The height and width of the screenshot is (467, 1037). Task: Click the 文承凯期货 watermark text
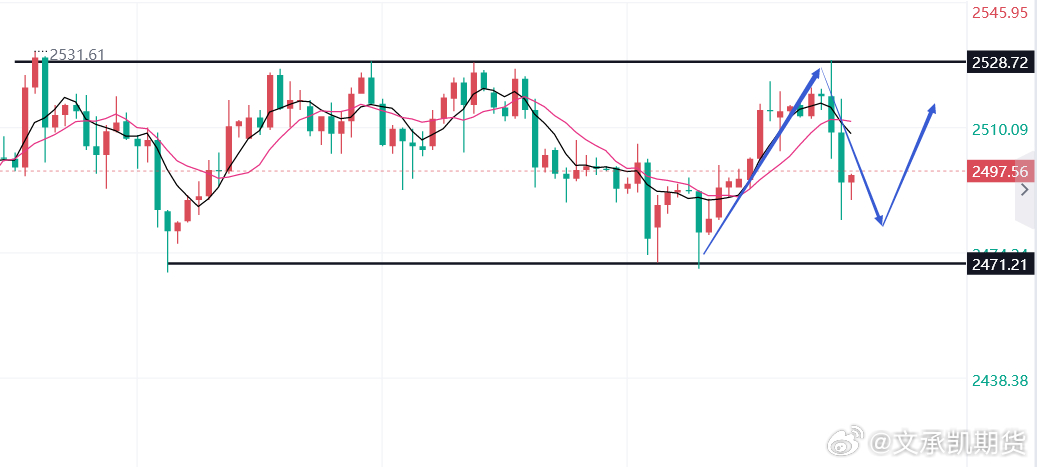pyautogui.click(x=949, y=442)
